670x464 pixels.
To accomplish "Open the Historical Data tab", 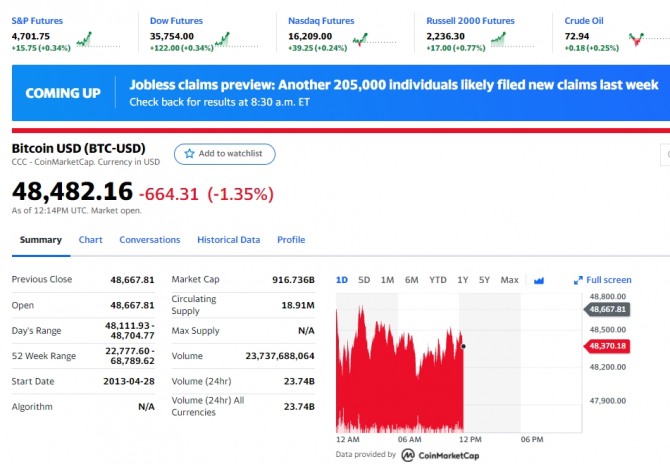I will click(x=228, y=240).
